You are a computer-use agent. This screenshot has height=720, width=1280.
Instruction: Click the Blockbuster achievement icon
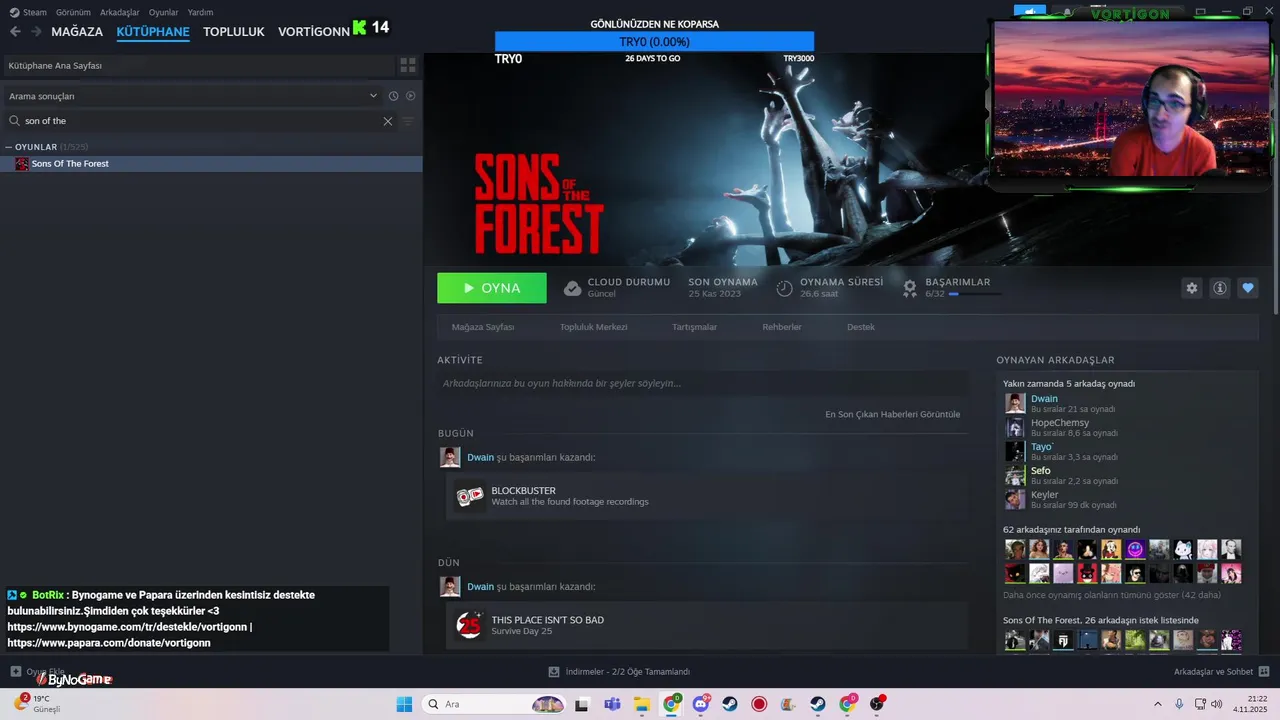[x=470, y=496]
